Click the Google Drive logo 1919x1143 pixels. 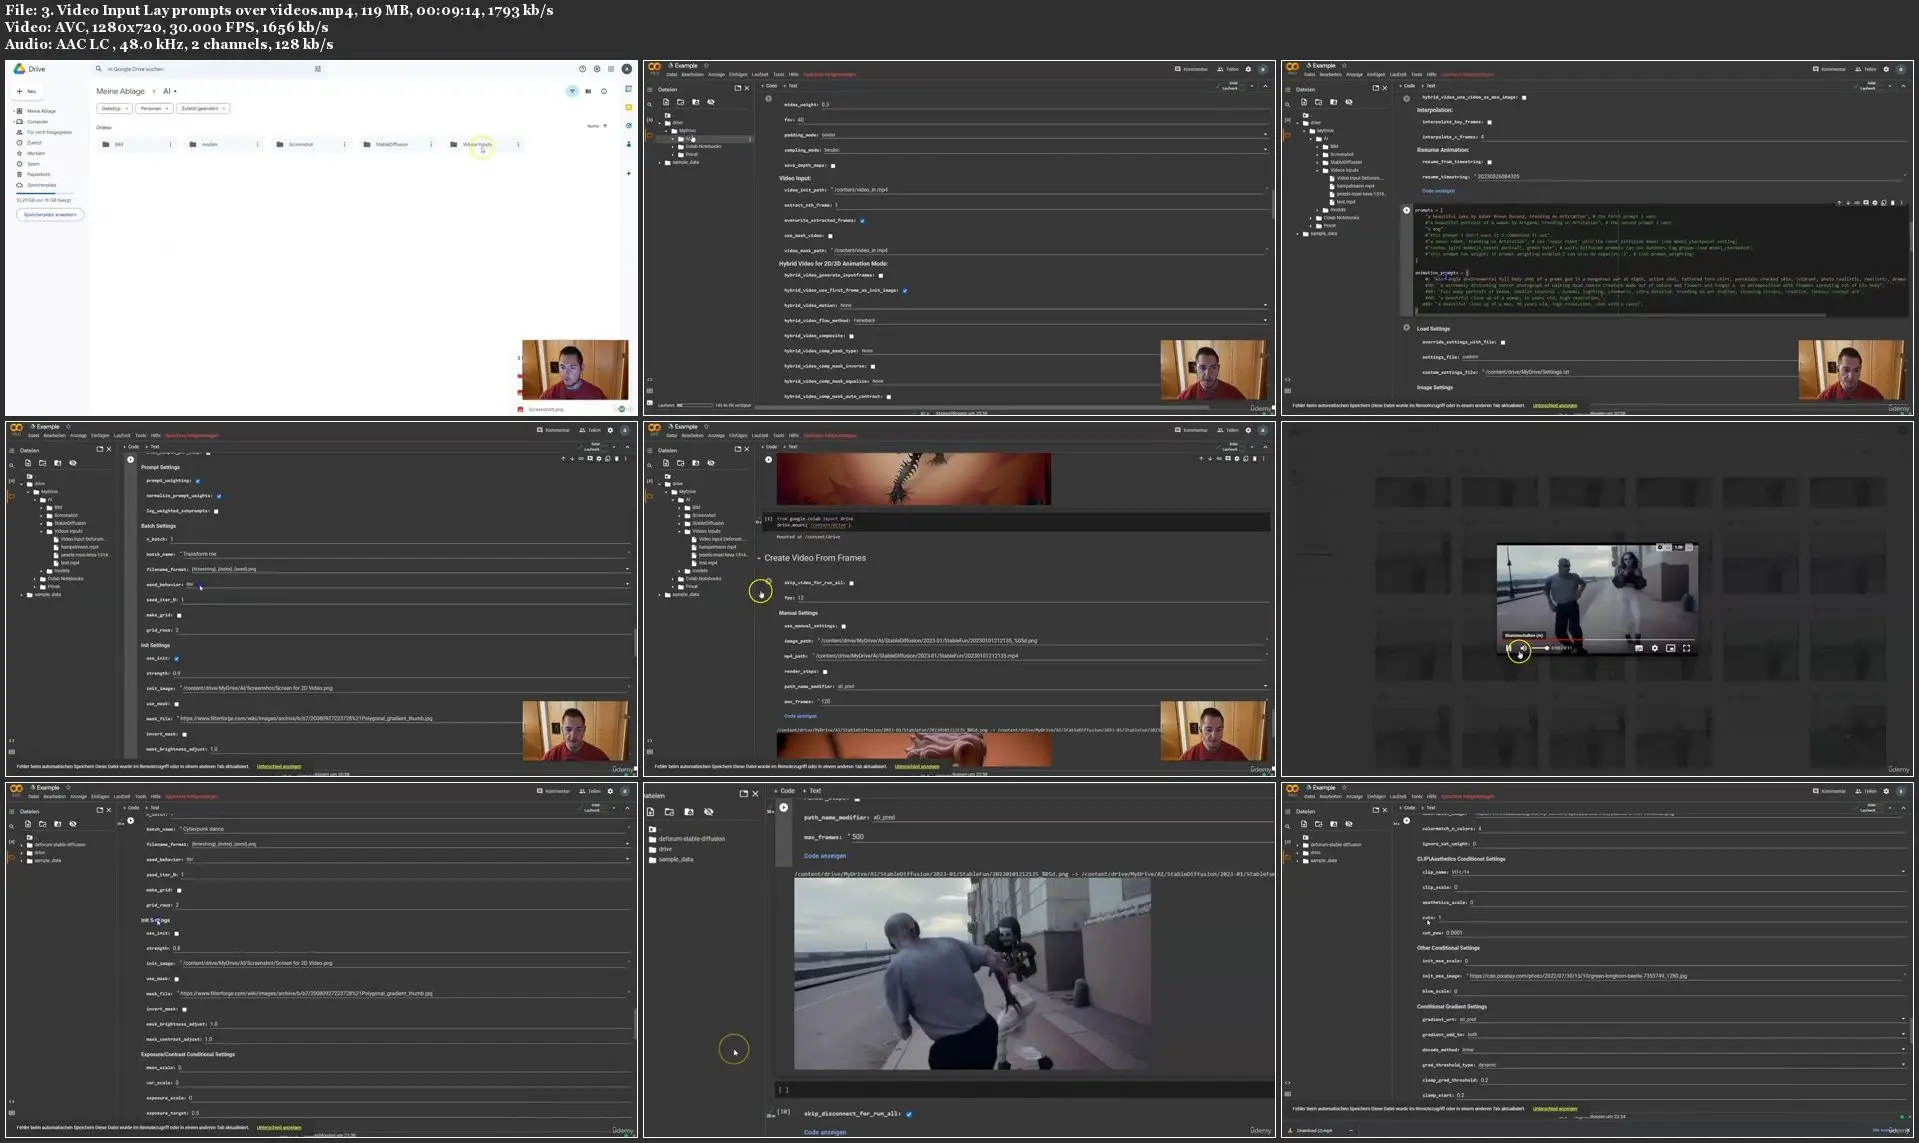pyautogui.click(x=19, y=69)
